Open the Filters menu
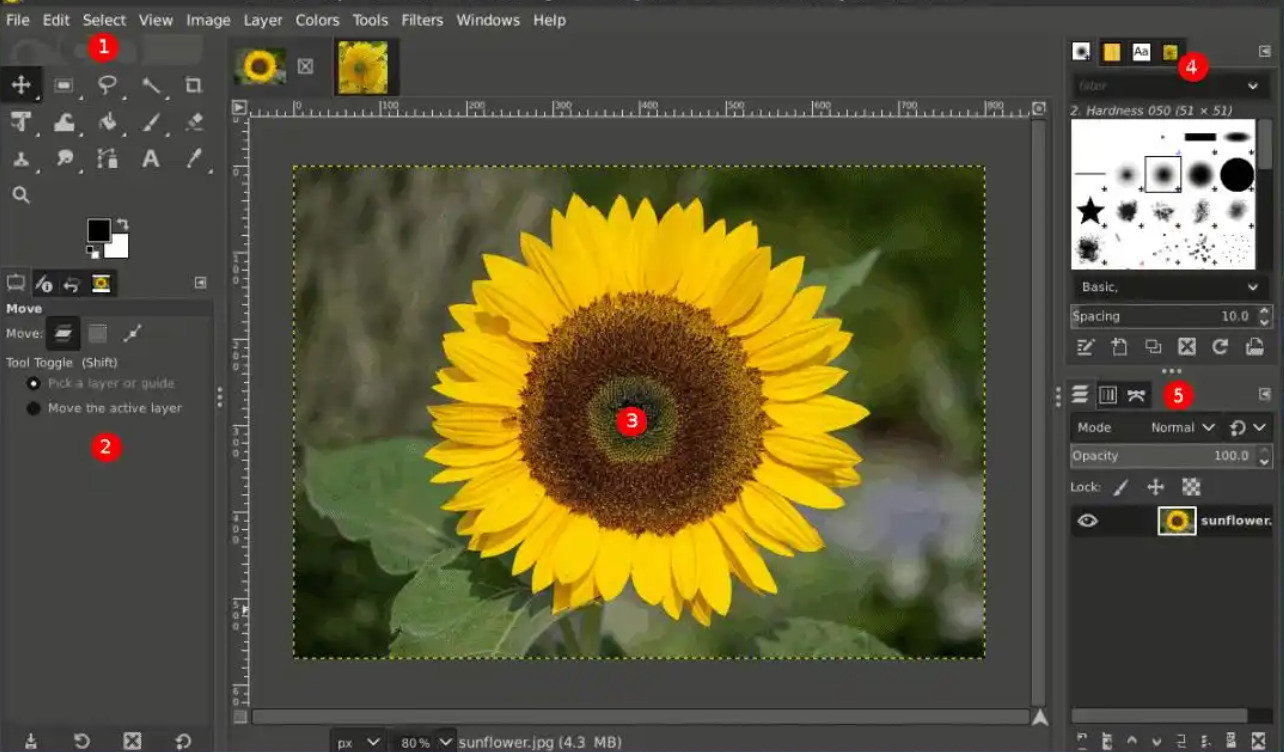This screenshot has width=1284, height=752. pyautogui.click(x=421, y=20)
